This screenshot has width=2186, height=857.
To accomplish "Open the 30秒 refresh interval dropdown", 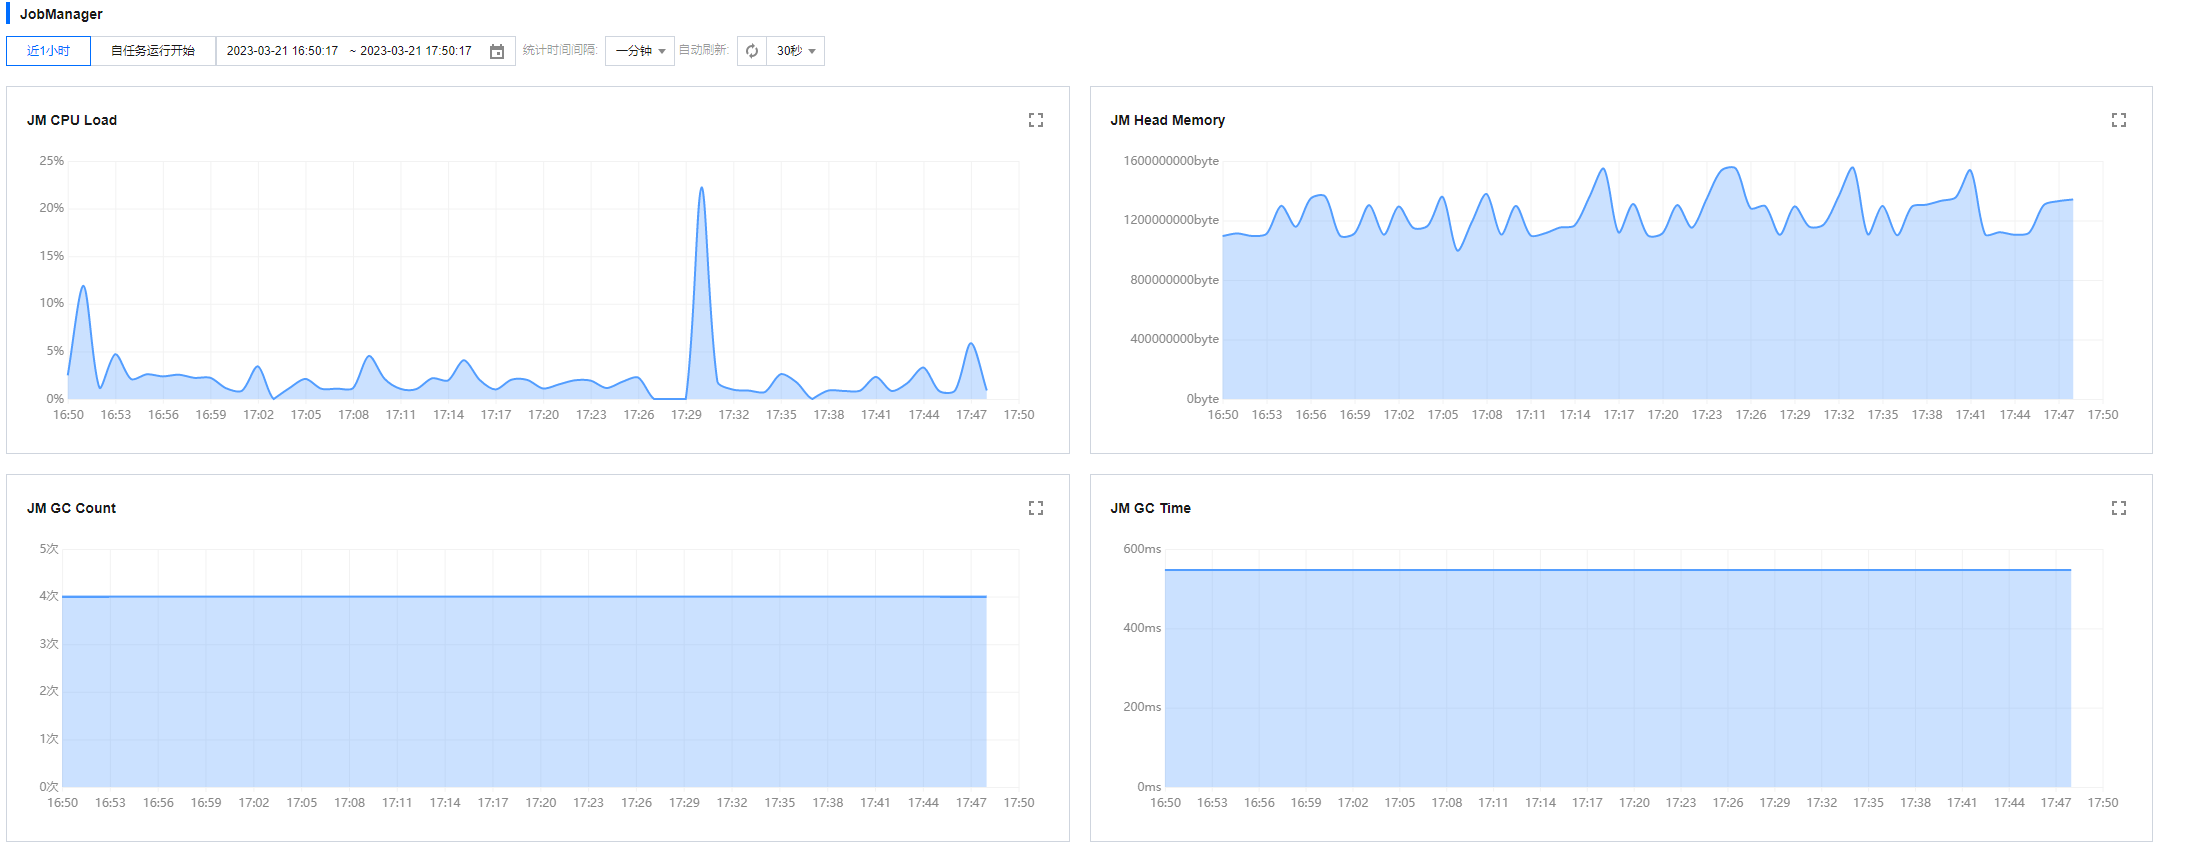I will 796,51.
